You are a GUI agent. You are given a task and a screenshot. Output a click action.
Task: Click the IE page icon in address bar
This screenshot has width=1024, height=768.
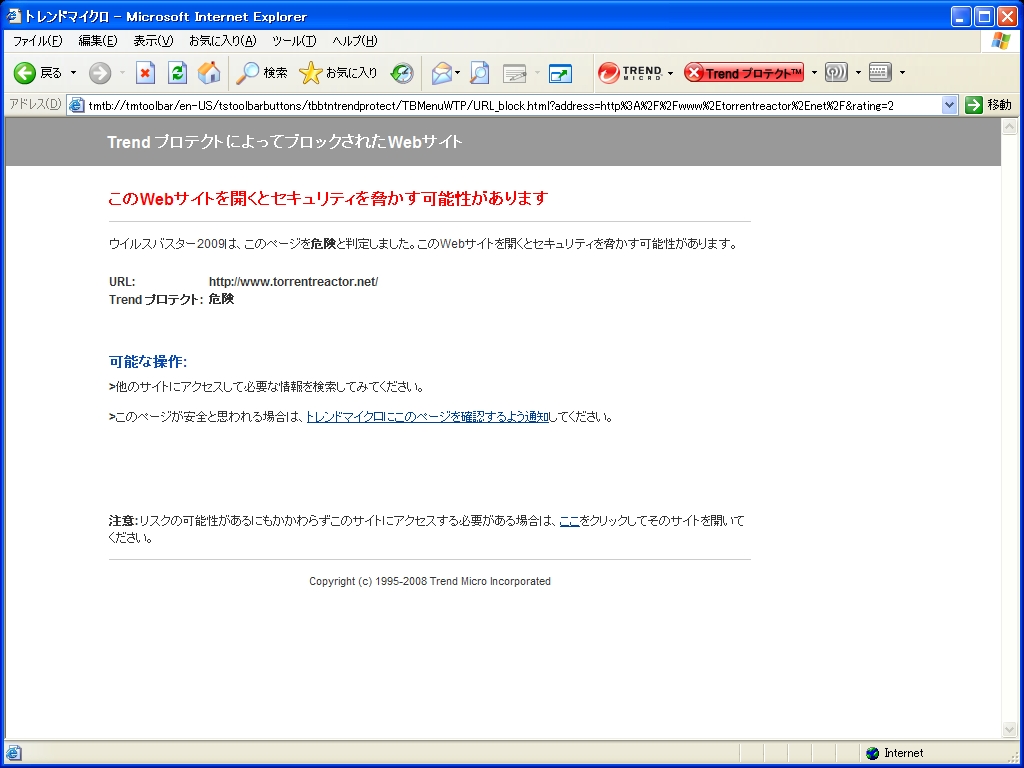click(77, 105)
